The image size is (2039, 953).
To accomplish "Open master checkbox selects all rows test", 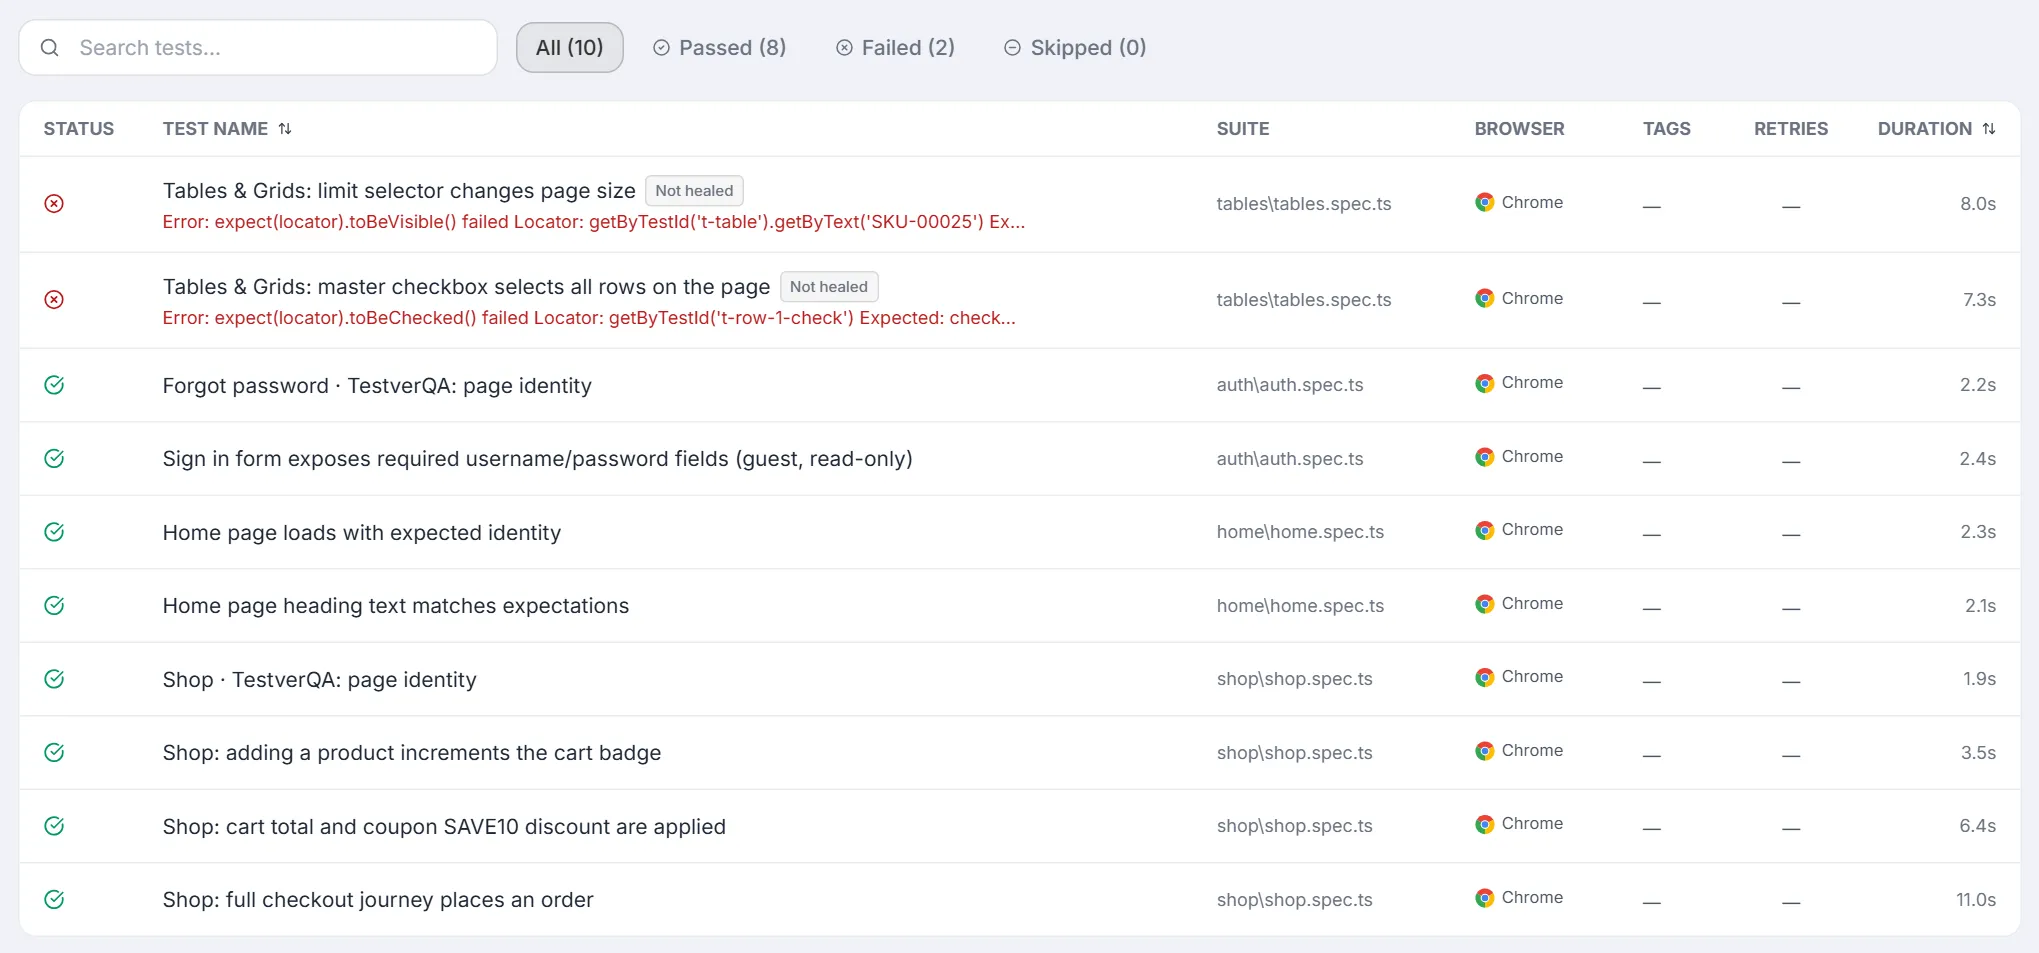I will pyautogui.click(x=466, y=287).
